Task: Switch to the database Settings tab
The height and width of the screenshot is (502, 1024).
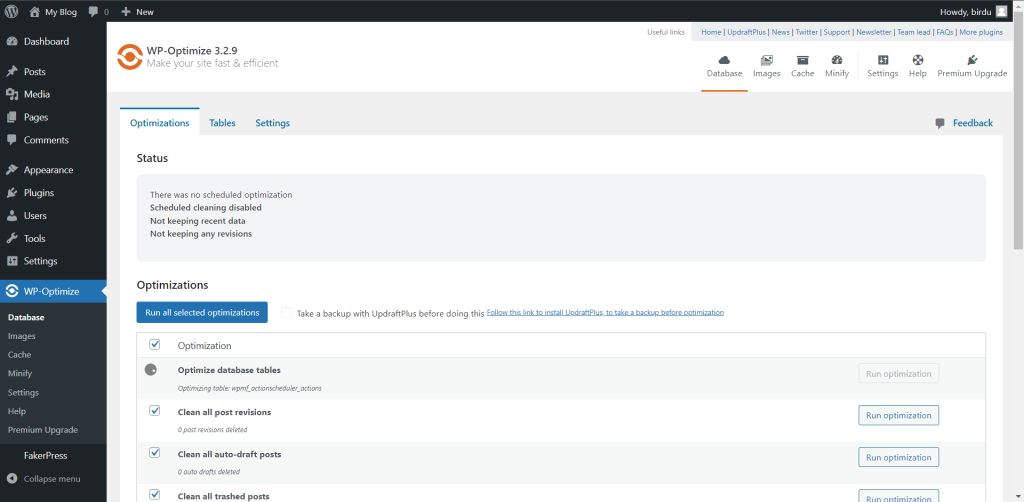Action: point(272,123)
